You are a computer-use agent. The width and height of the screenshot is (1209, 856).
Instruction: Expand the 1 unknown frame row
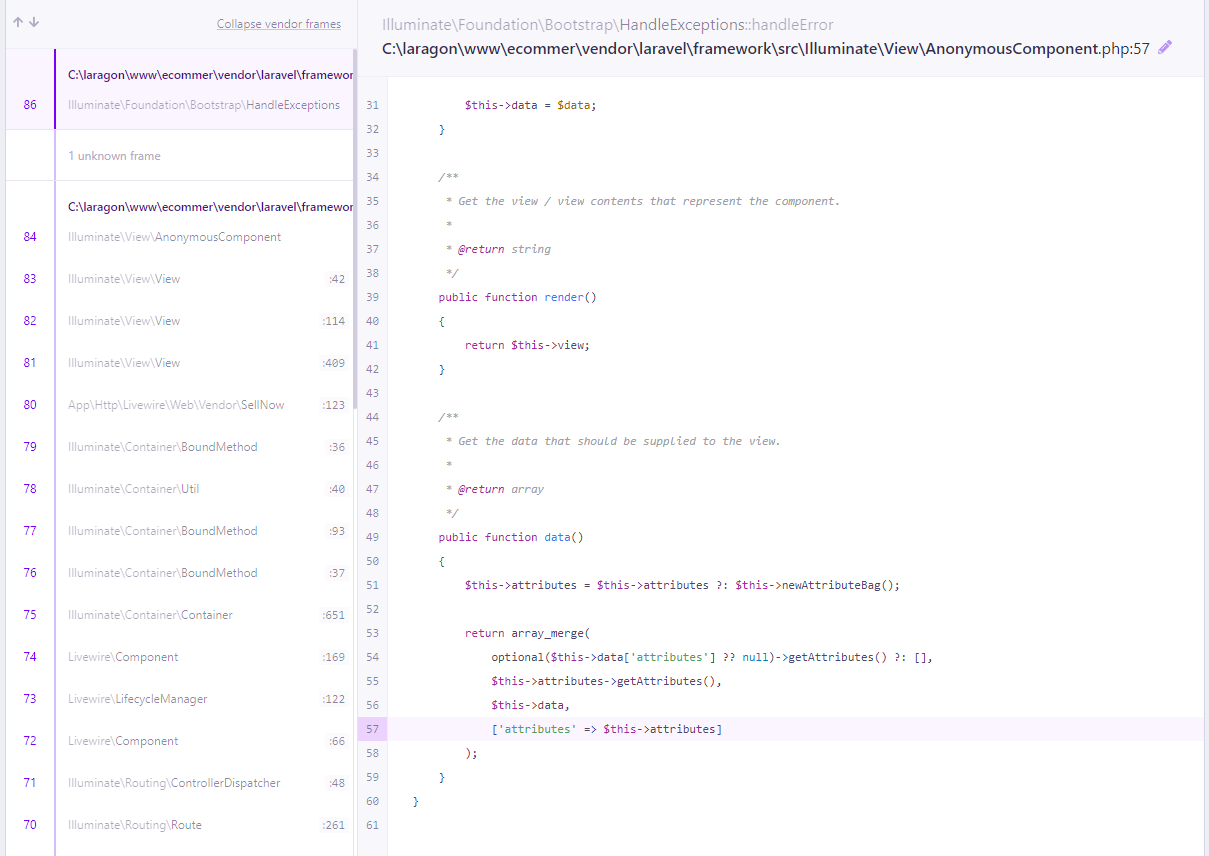pos(180,155)
